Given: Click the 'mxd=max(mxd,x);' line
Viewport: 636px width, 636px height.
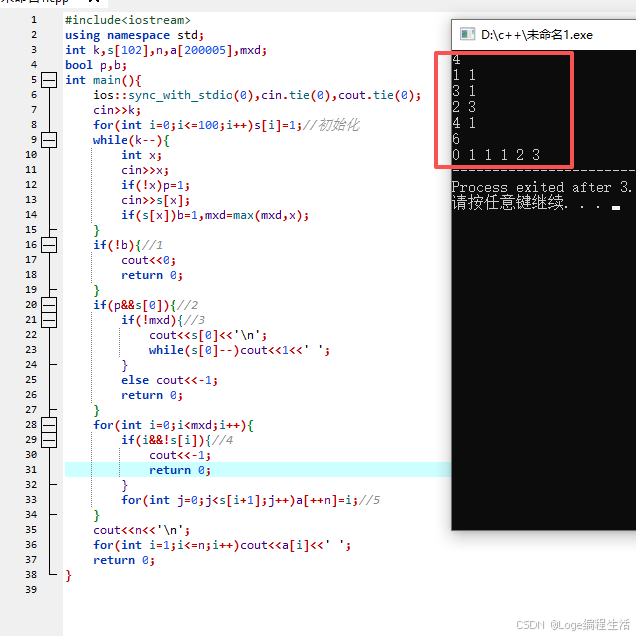Looking at the screenshot, I should 215,215.
